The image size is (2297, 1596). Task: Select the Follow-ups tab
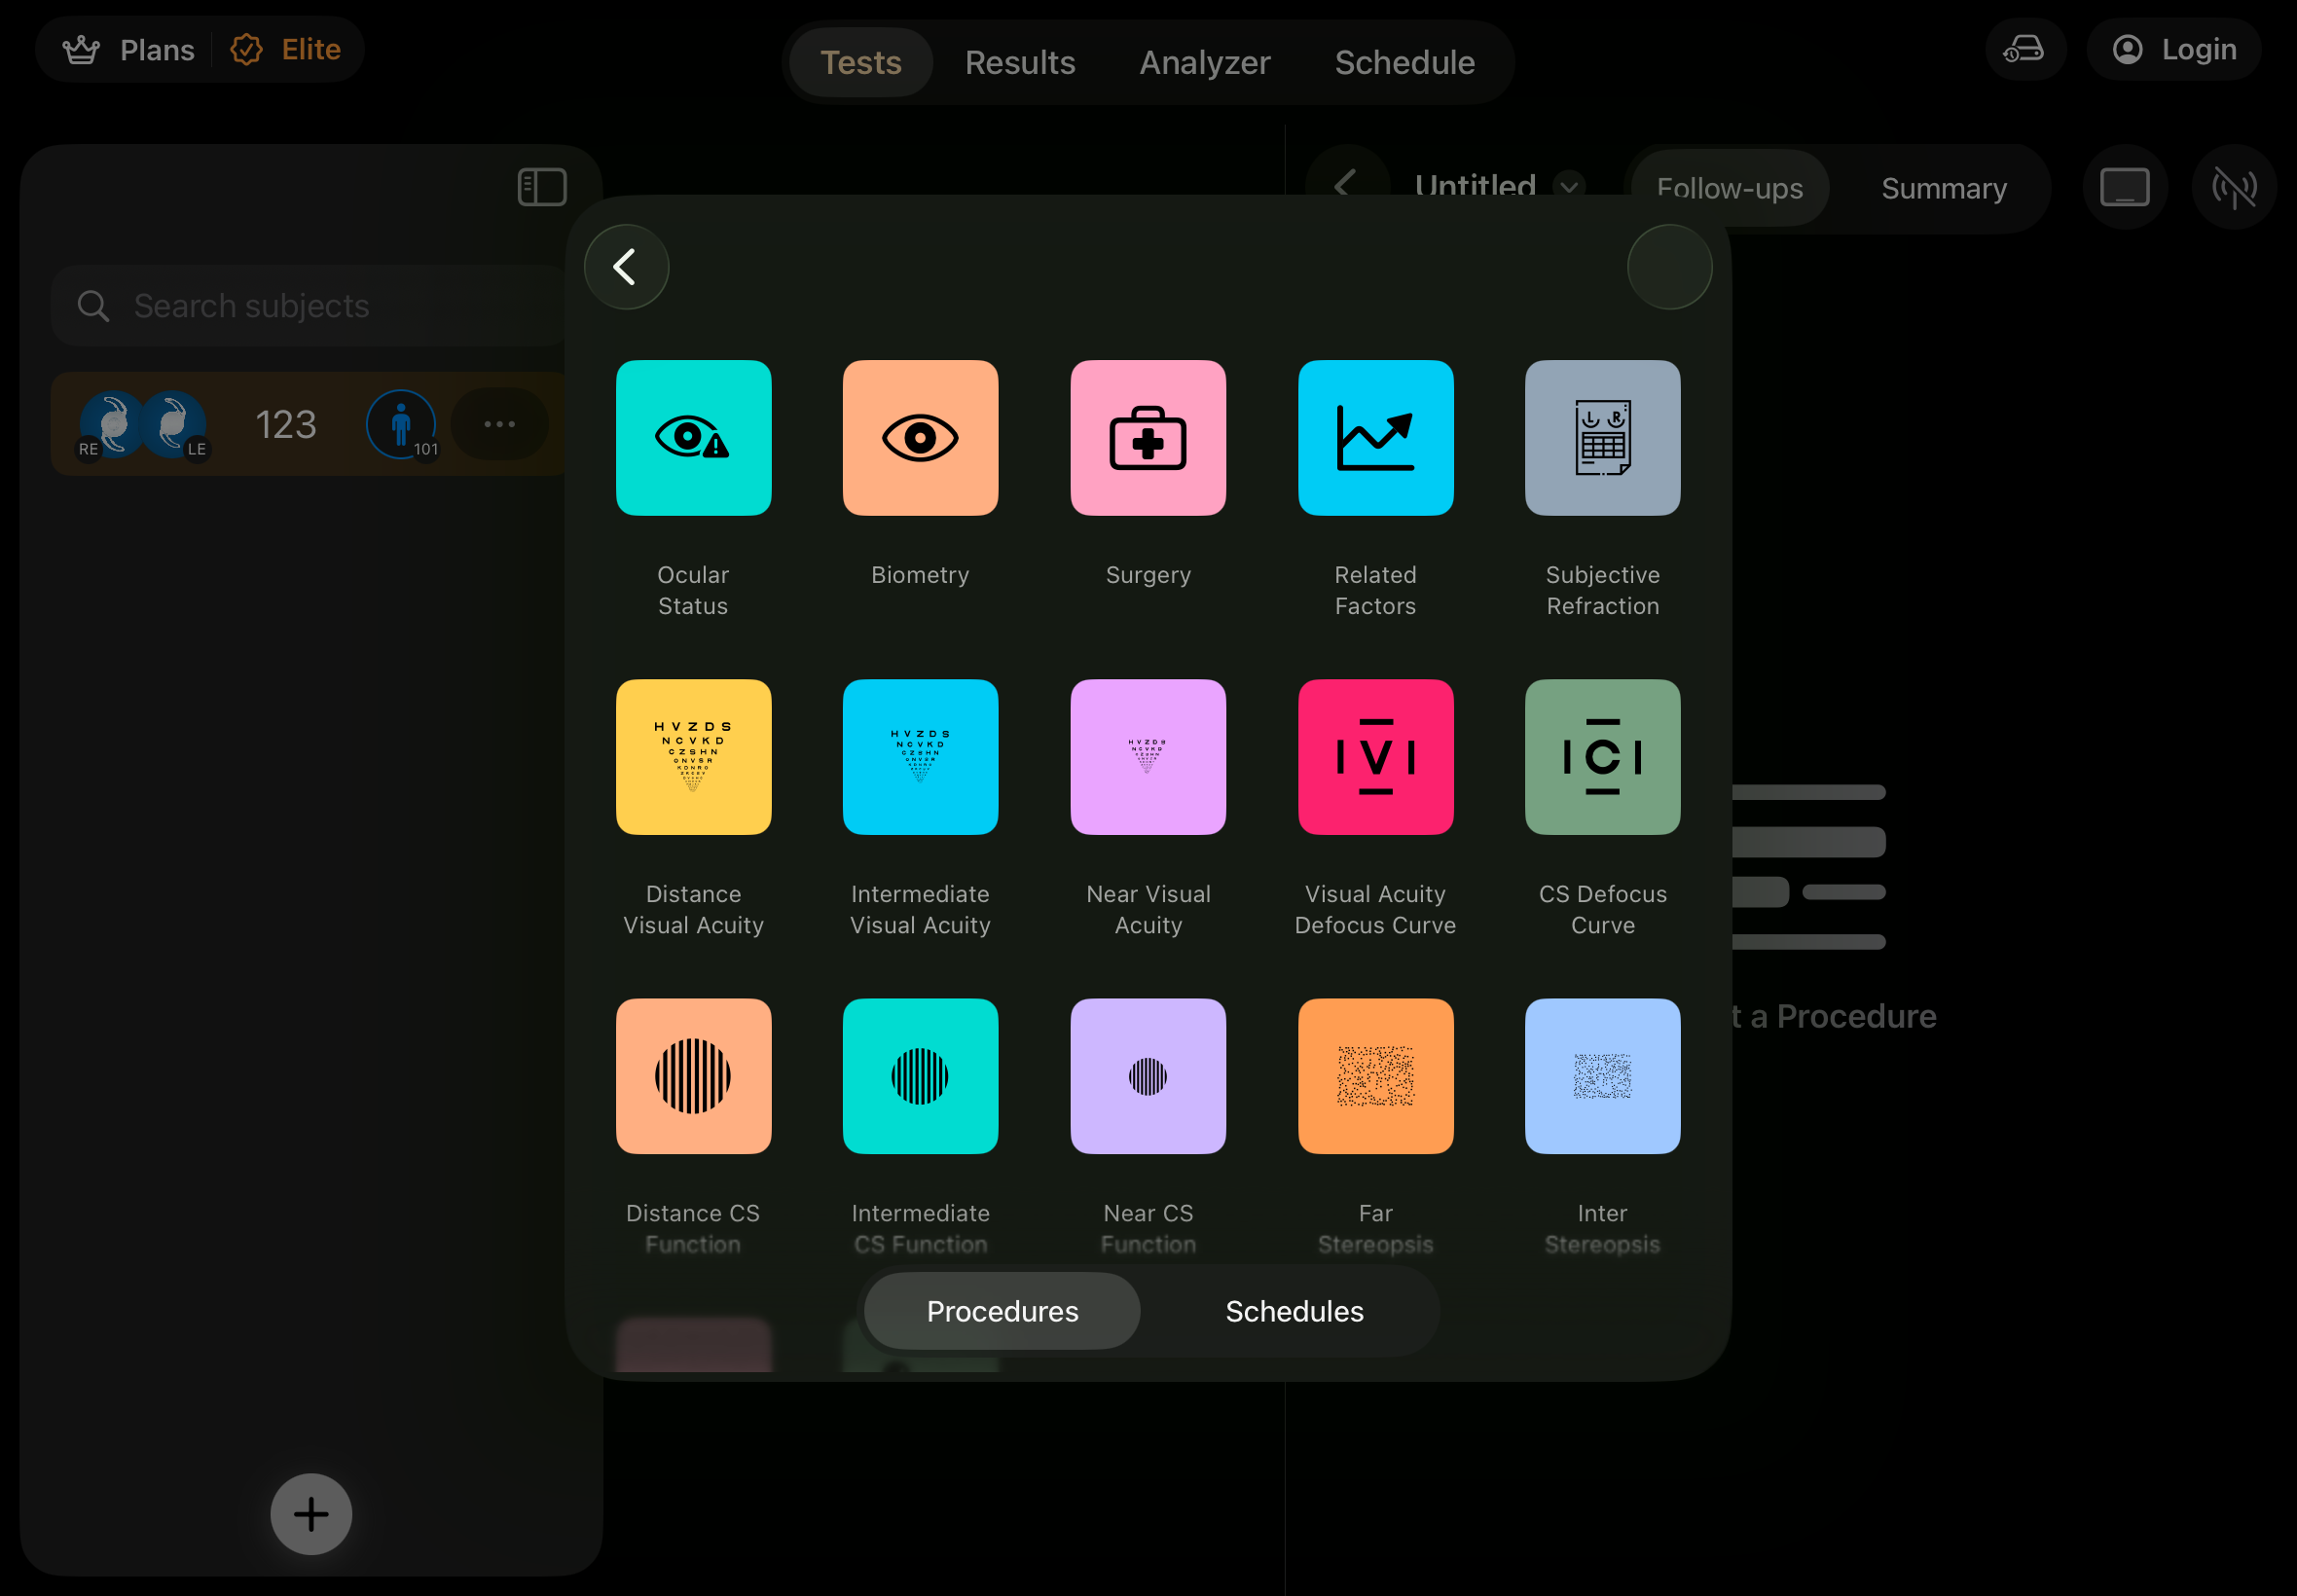pyautogui.click(x=1729, y=188)
